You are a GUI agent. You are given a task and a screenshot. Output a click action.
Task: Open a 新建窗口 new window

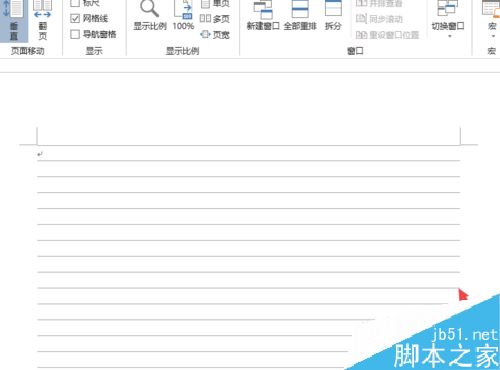click(x=263, y=16)
